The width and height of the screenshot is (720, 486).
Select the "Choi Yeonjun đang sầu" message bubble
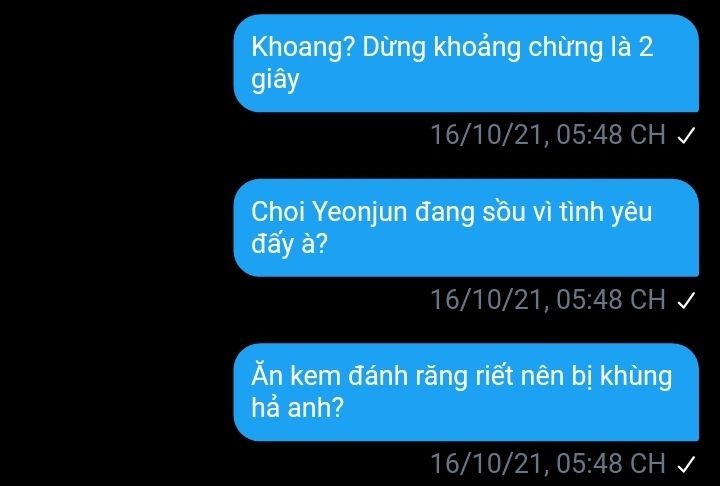tap(466, 228)
